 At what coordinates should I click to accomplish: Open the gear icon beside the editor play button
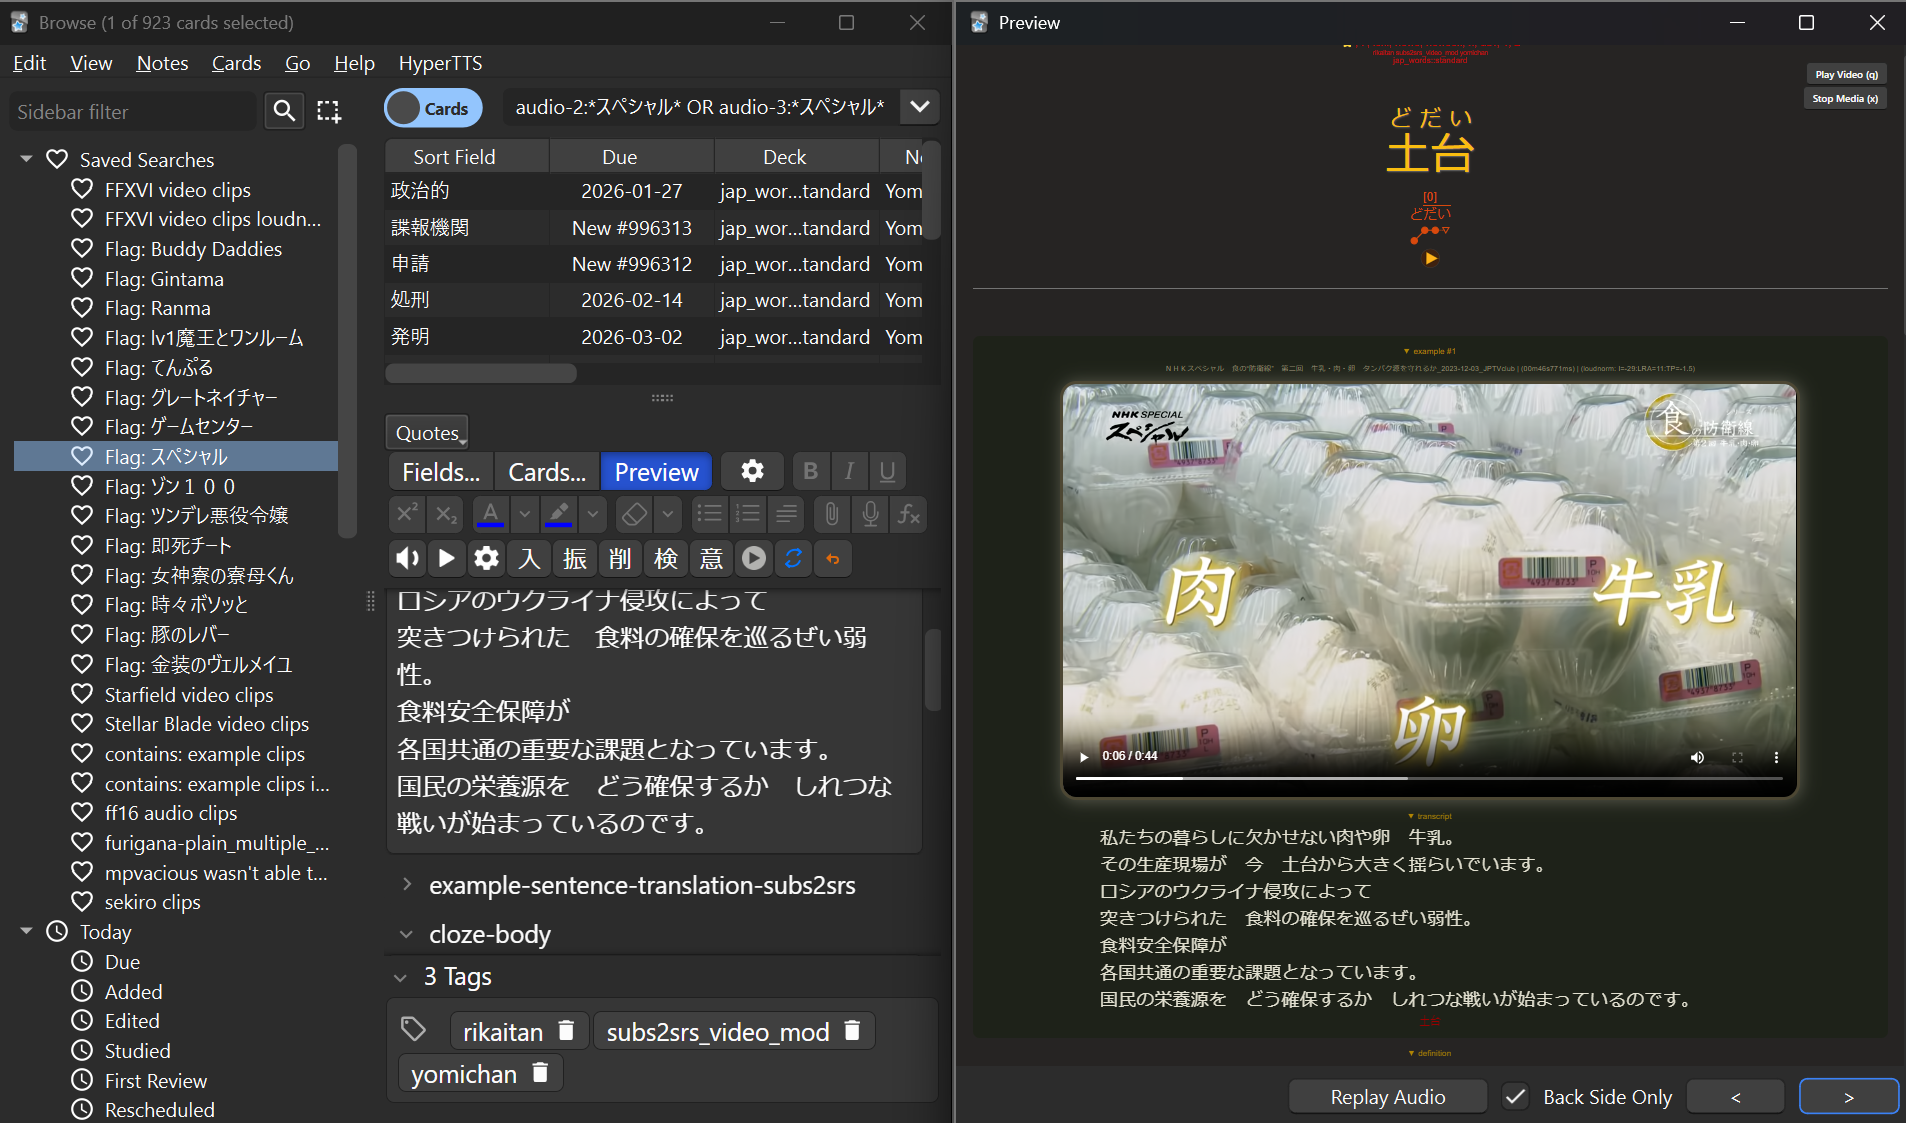pos(486,558)
